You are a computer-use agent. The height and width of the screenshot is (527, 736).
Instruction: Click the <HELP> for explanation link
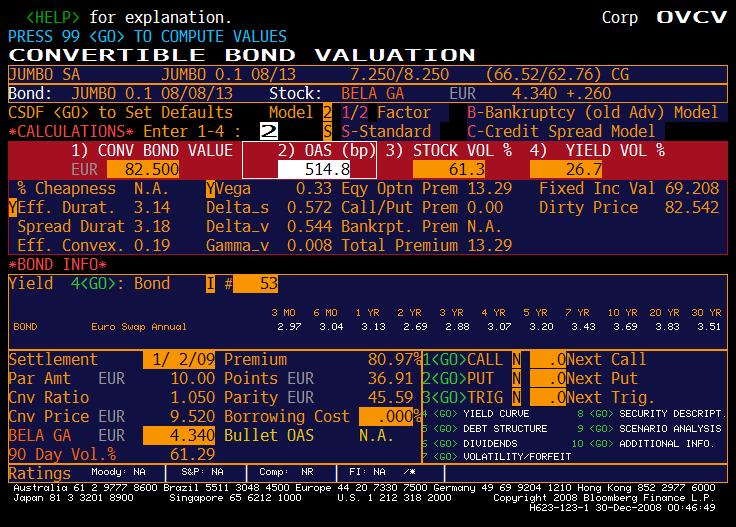pyautogui.click(x=129, y=17)
